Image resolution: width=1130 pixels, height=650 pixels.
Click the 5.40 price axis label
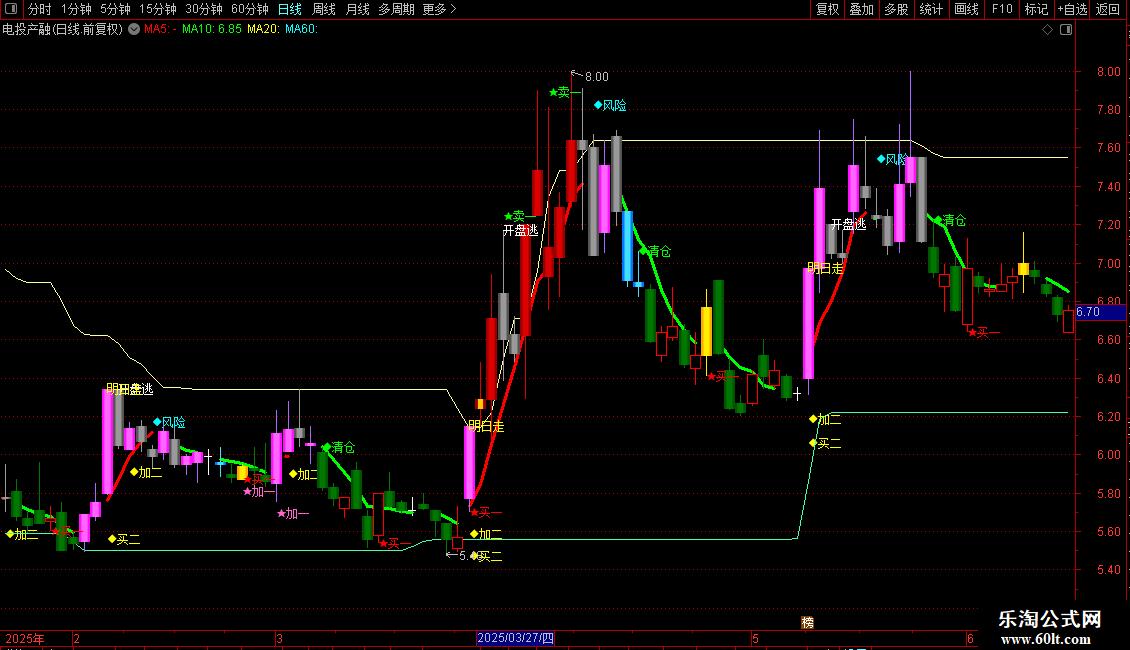point(1108,569)
